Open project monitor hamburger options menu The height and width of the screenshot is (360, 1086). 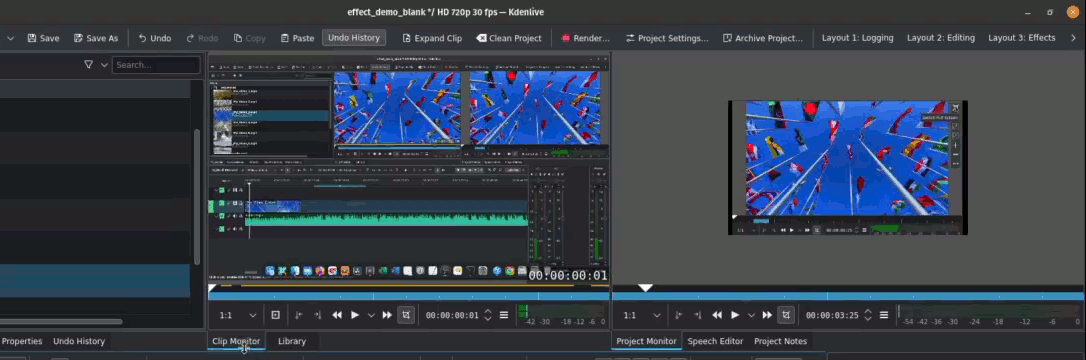point(884,315)
